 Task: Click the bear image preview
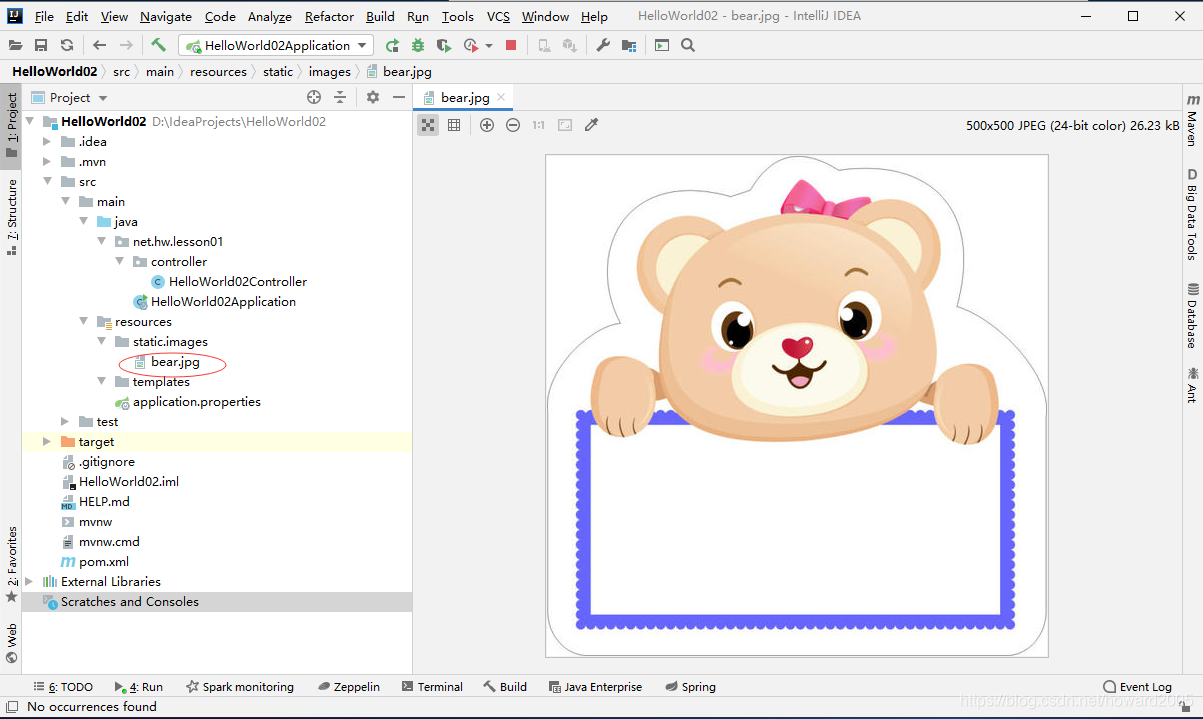pyautogui.click(x=797, y=406)
